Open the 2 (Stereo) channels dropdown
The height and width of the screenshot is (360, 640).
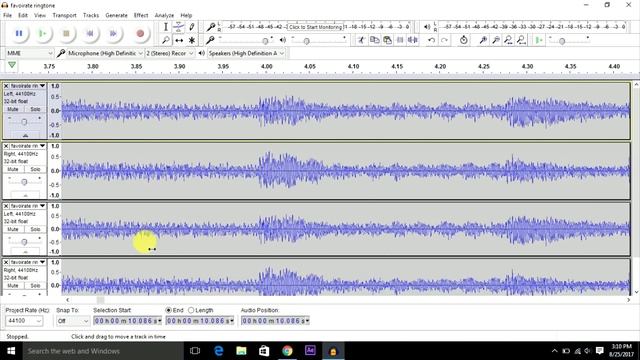(170, 53)
